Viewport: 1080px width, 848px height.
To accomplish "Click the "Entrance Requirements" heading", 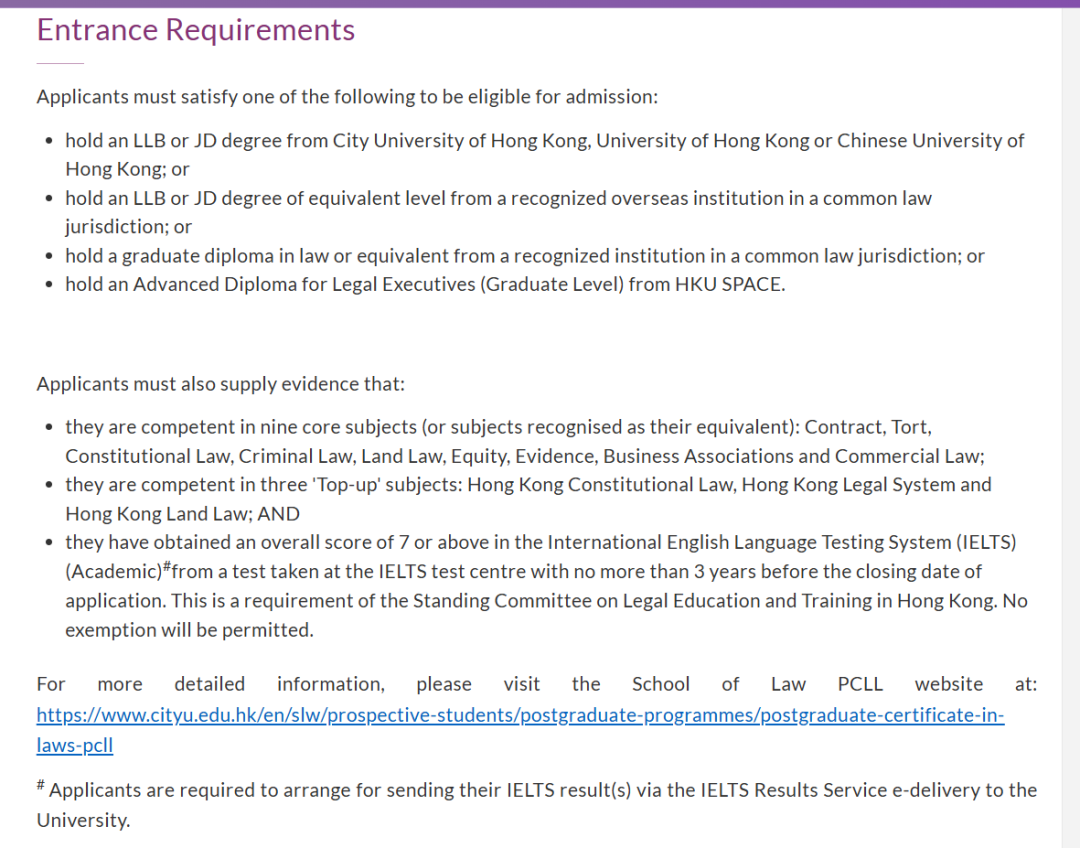I will tap(196, 30).
